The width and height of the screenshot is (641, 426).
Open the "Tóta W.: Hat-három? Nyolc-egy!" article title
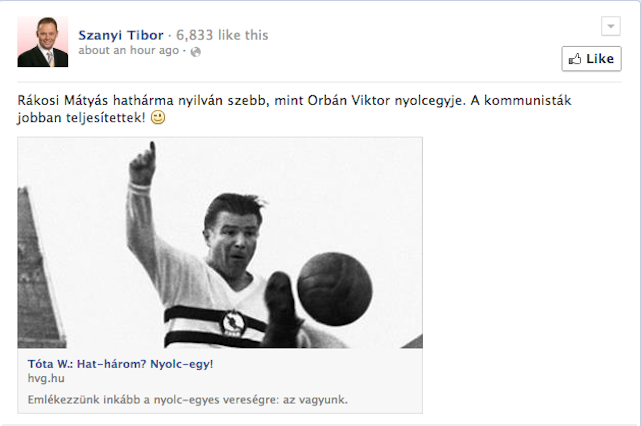120,364
